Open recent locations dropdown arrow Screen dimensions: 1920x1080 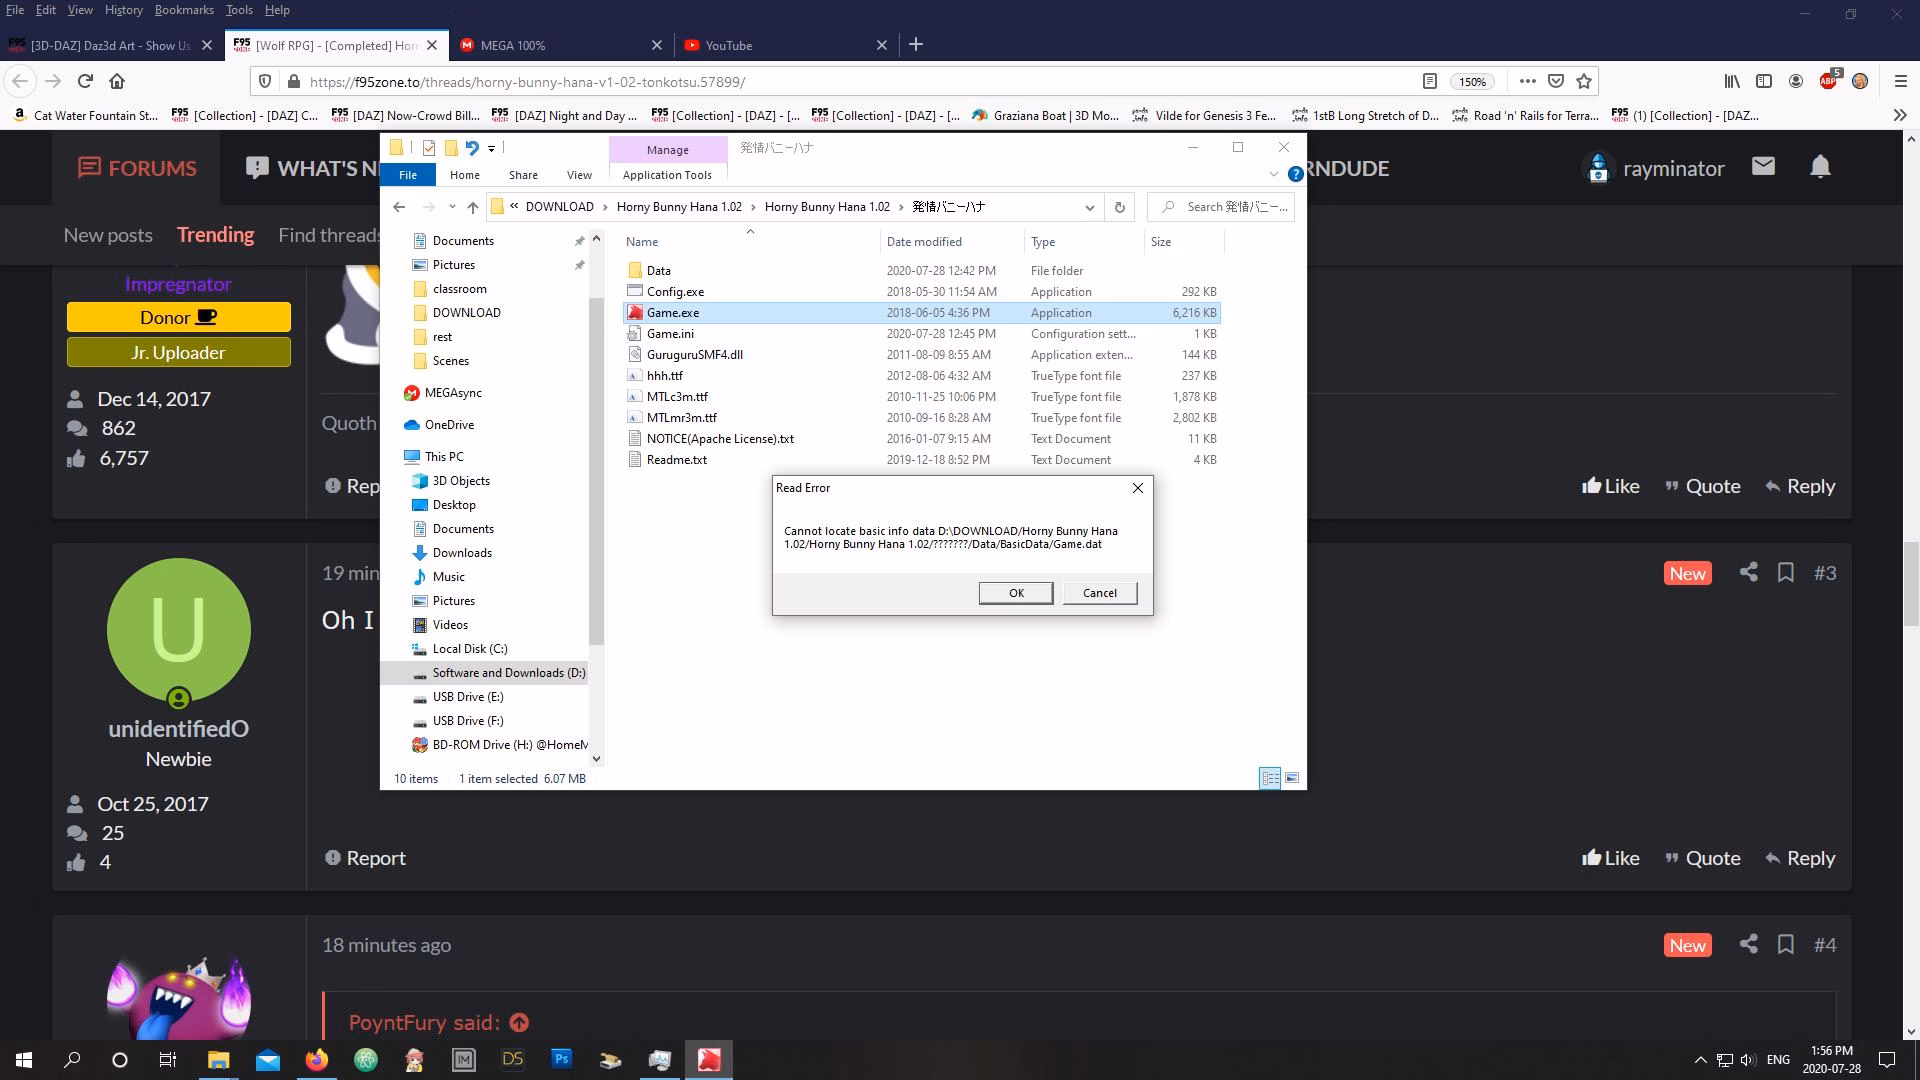click(x=452, y=207)
